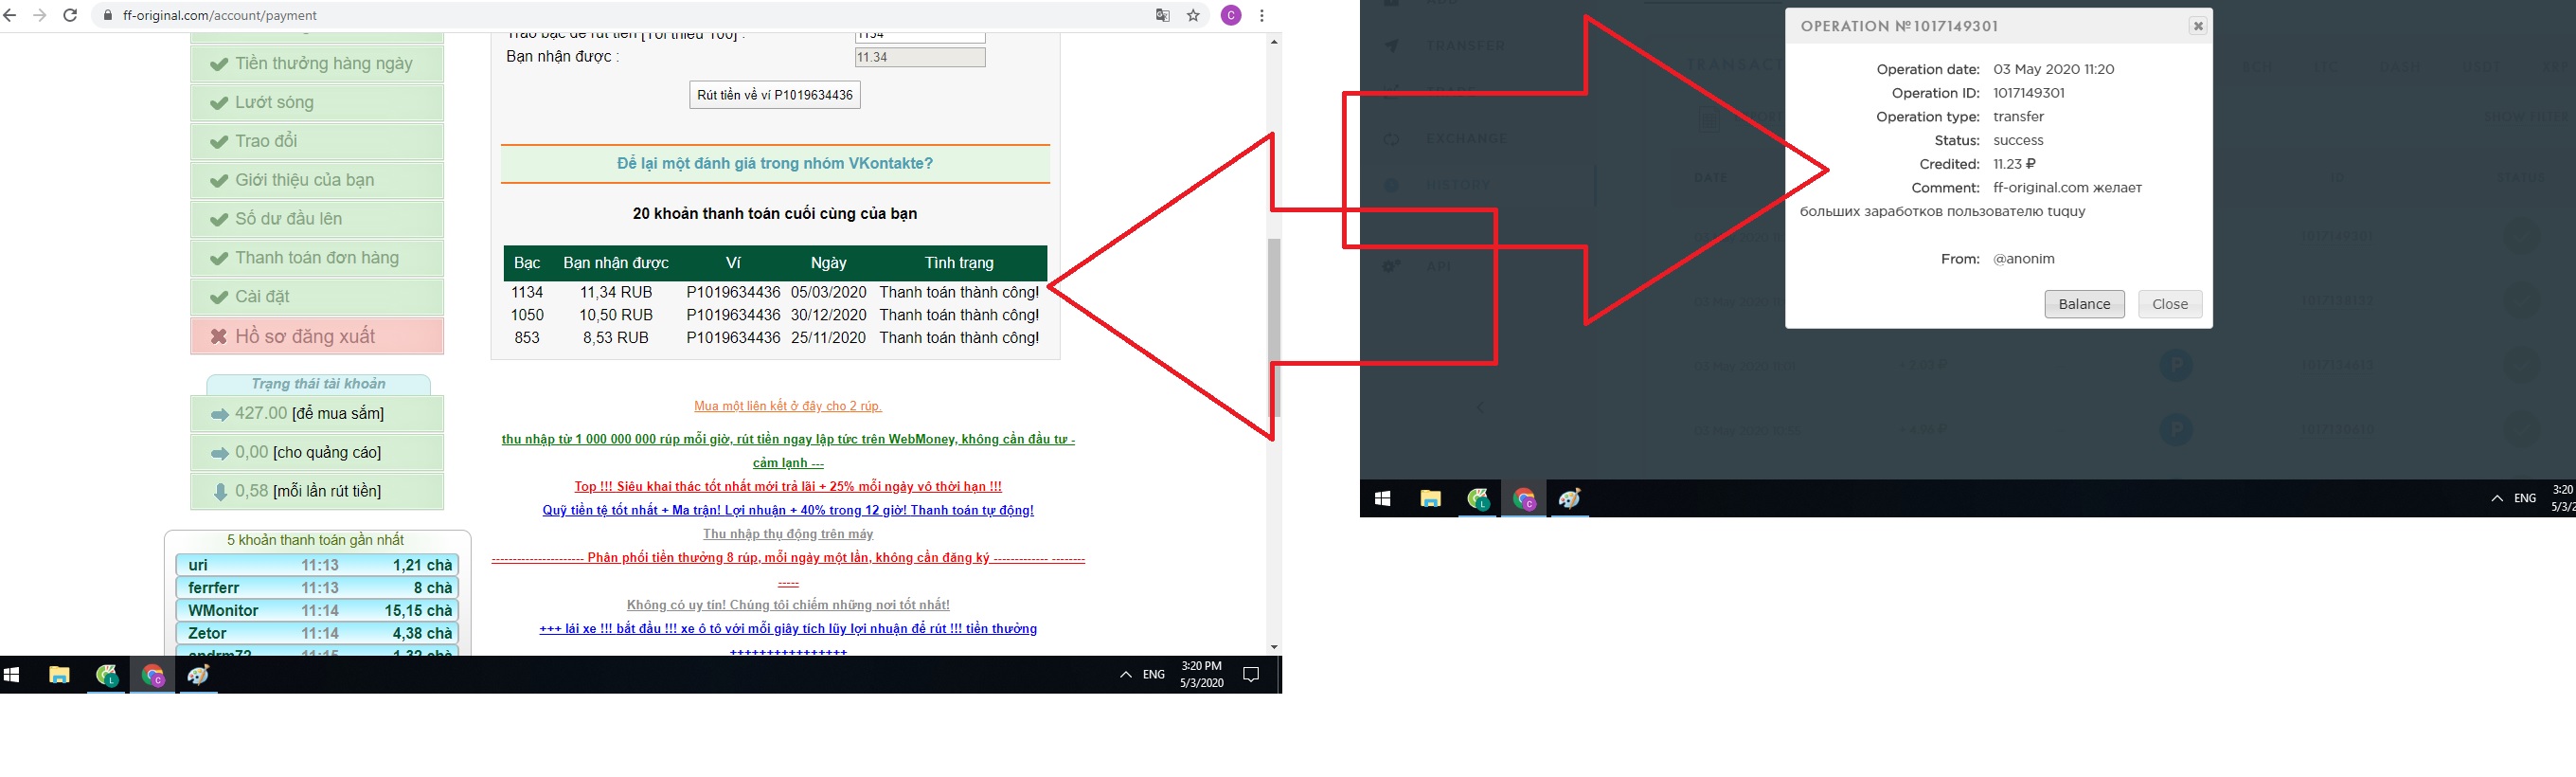Viewport: 2576px width, 777px height.
Task: Open 'Số dư đầu lên' menu item
Action: [x=317, y=219]
